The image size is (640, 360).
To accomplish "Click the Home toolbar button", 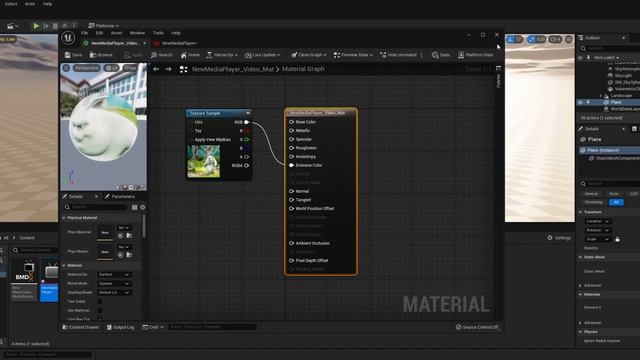I will pos(190,55).
